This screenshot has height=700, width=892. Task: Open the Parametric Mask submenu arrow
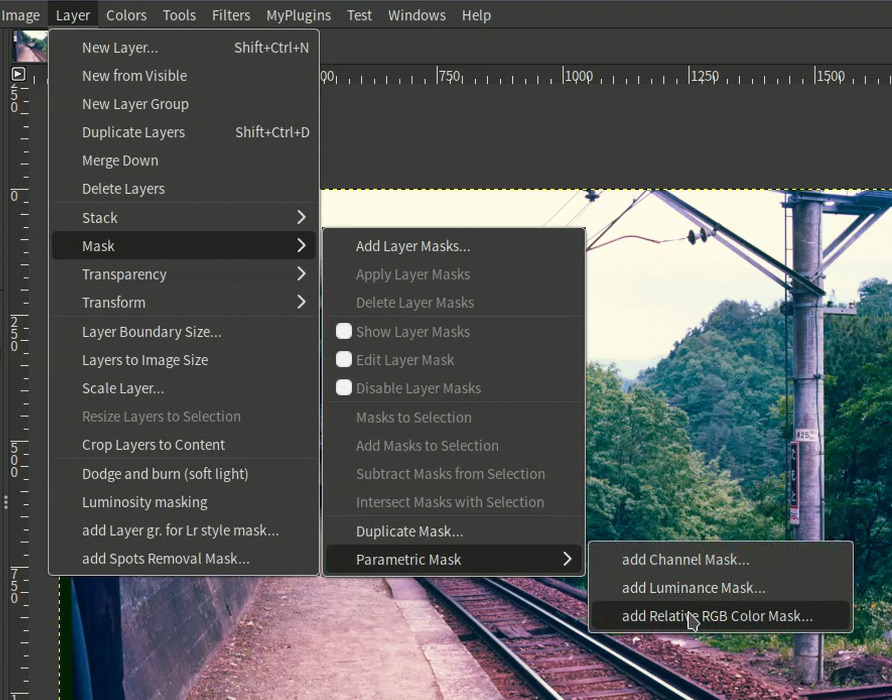(x=567, y=559)
